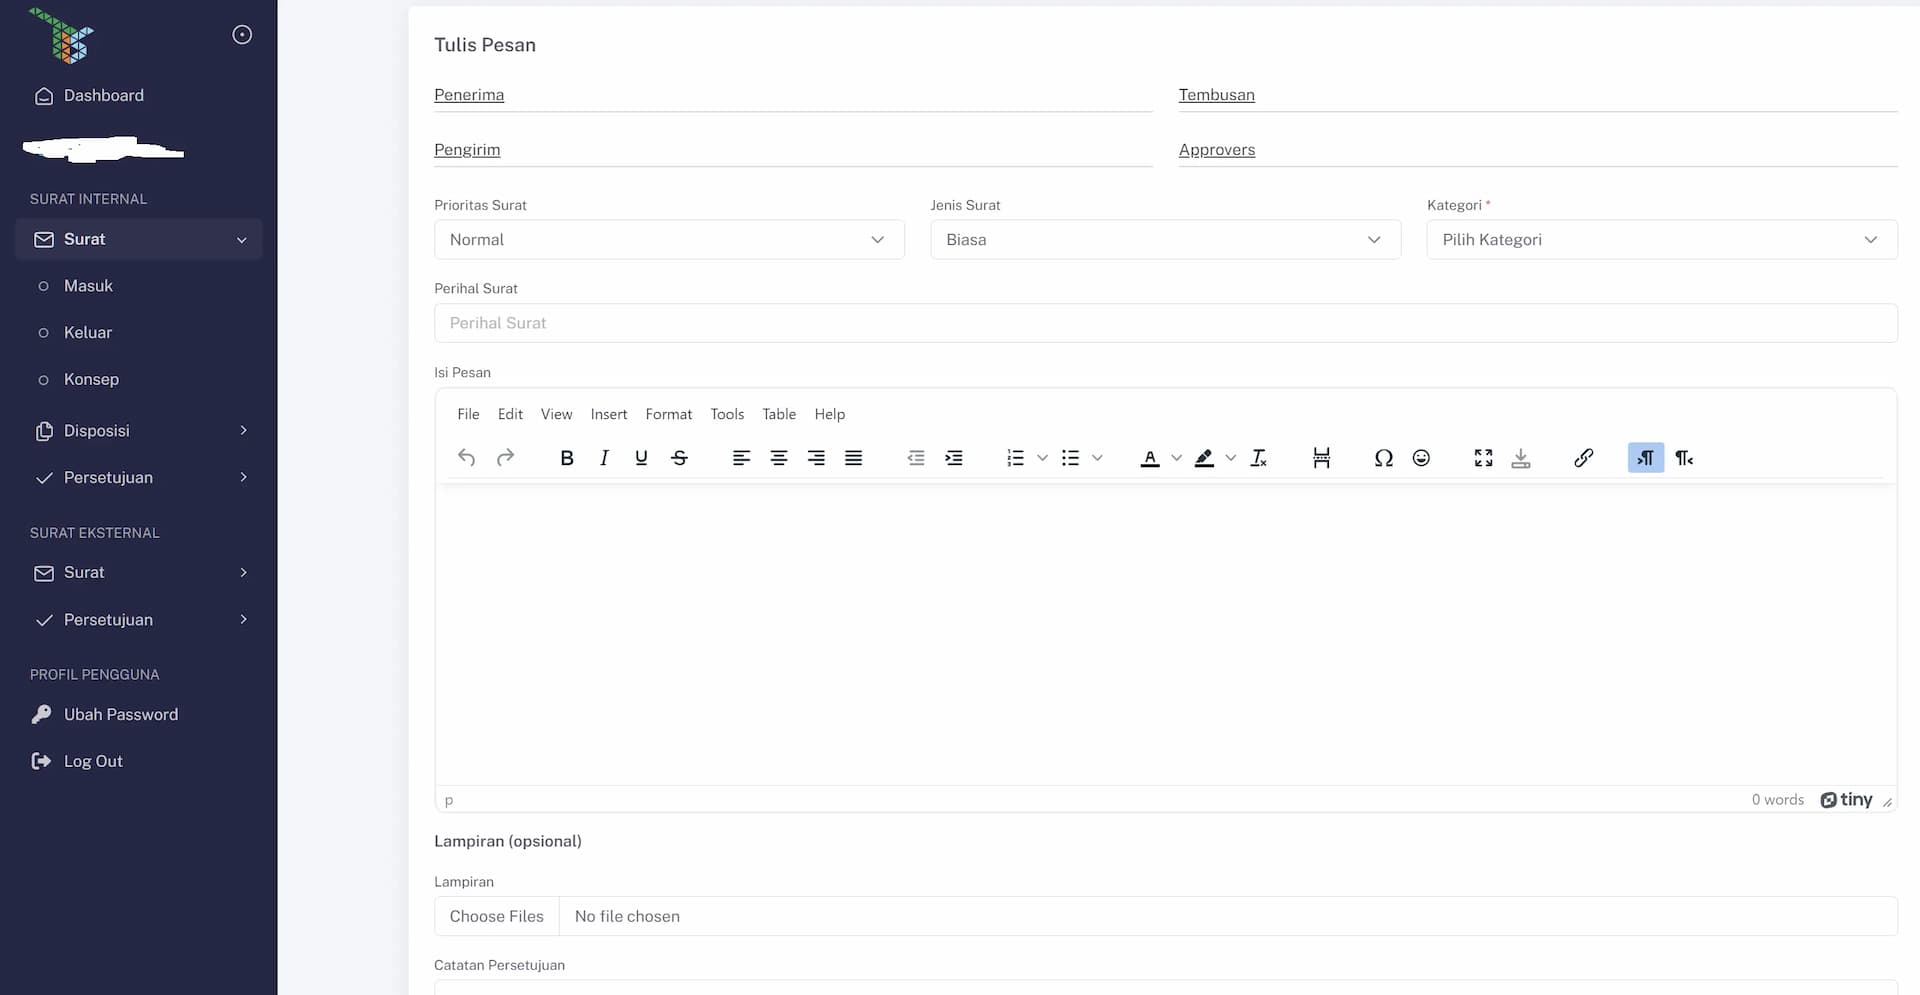Click the Perihal Surat input field
1920x995 pixels.
point(1165,323)
